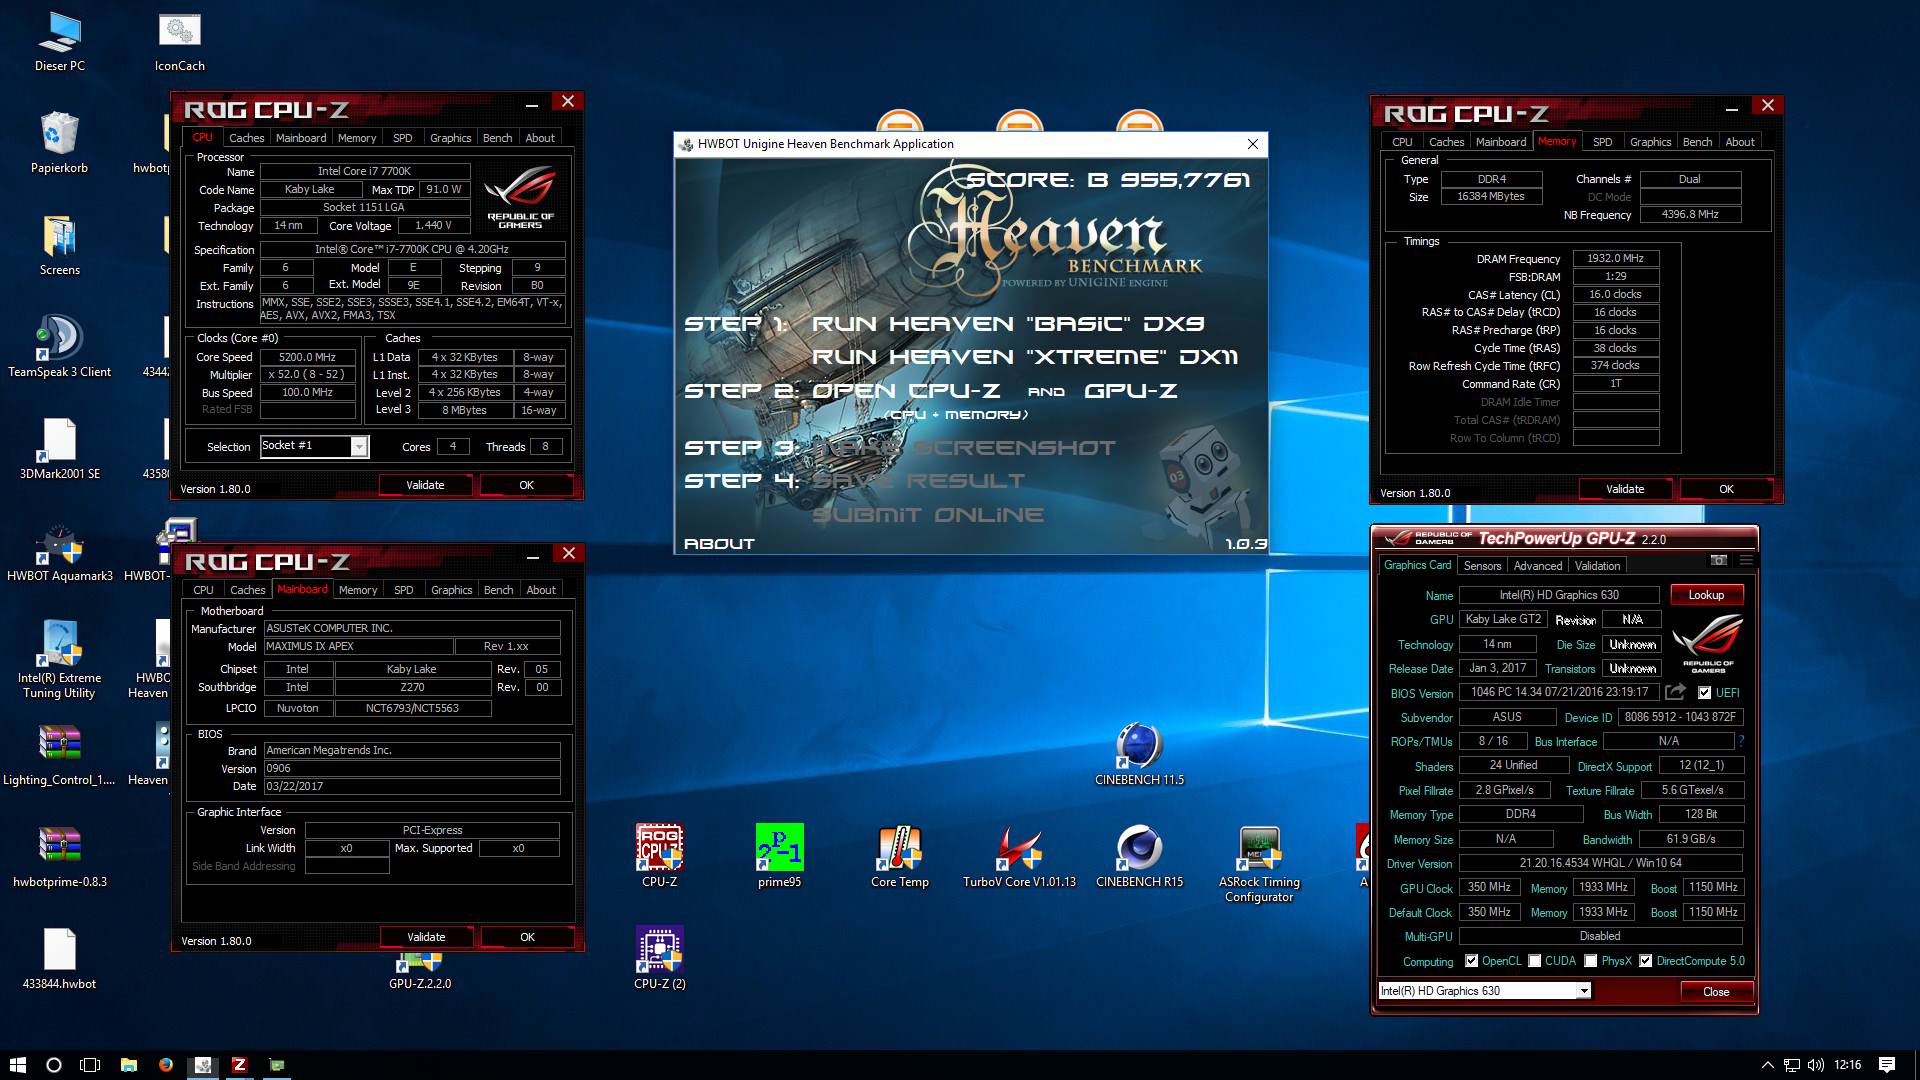Click the volume speaker tray icon
The width and height of the screenshot is (1920, 1080).
click(x=1814, y=1065)
